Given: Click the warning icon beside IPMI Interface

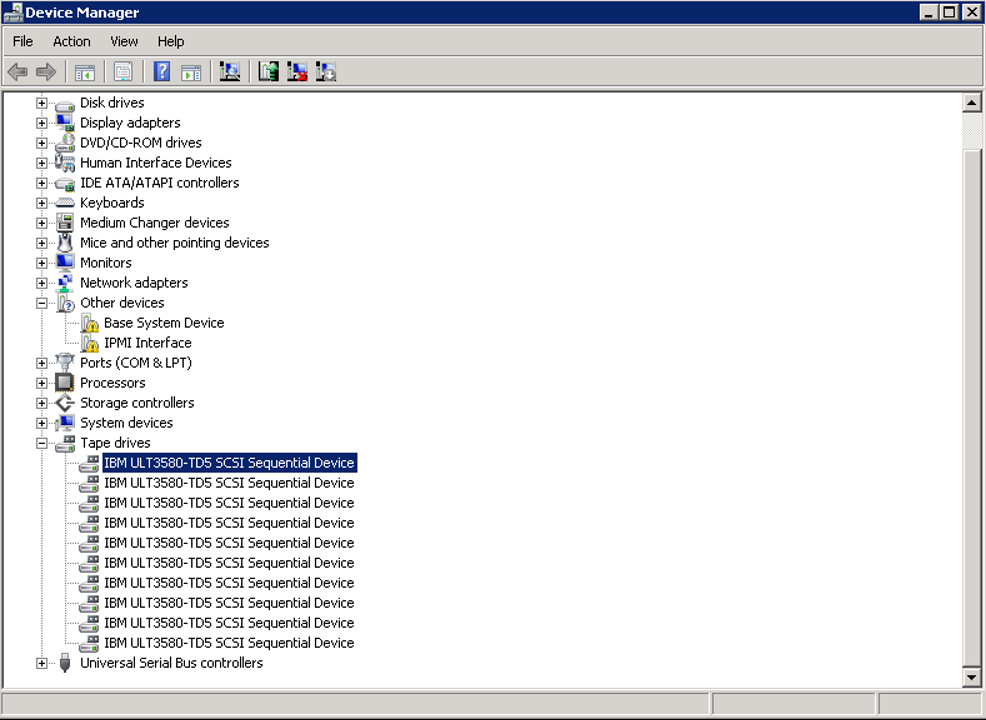Looking at the screenshot, I should coord(89,343).
